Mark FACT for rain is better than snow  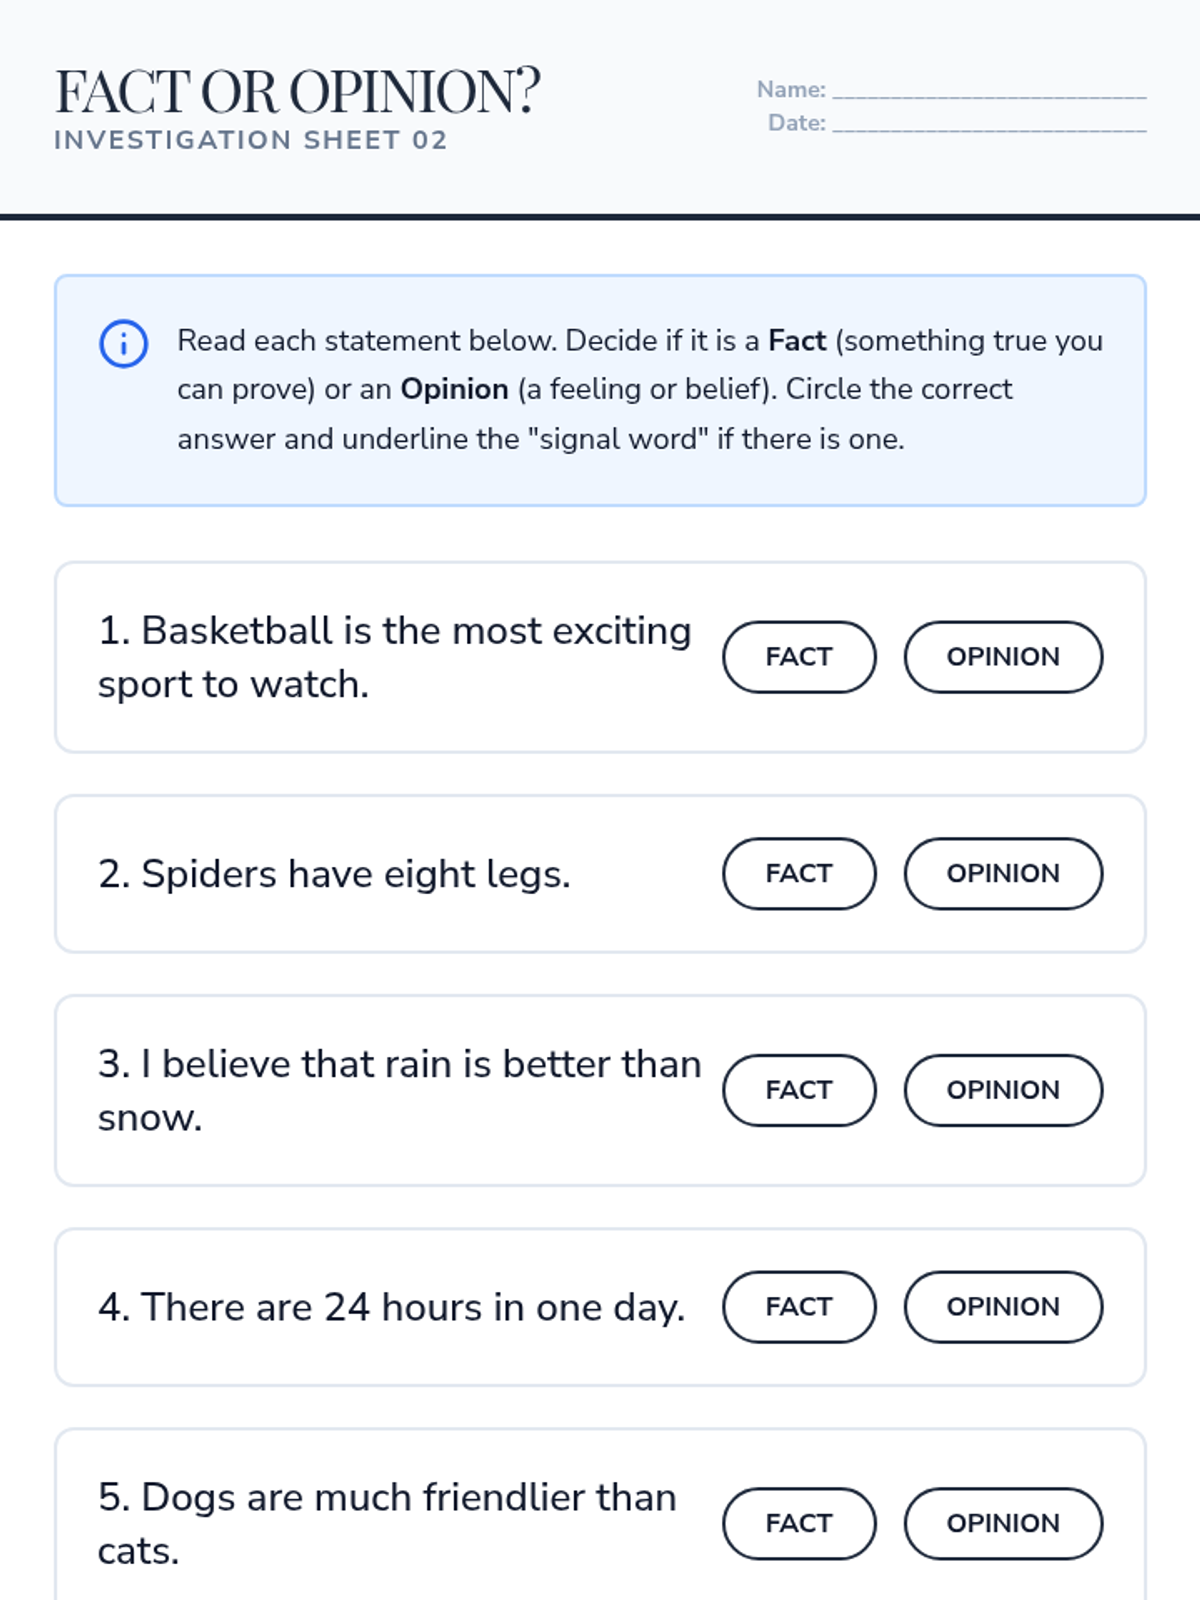(x=799, y=1090)
